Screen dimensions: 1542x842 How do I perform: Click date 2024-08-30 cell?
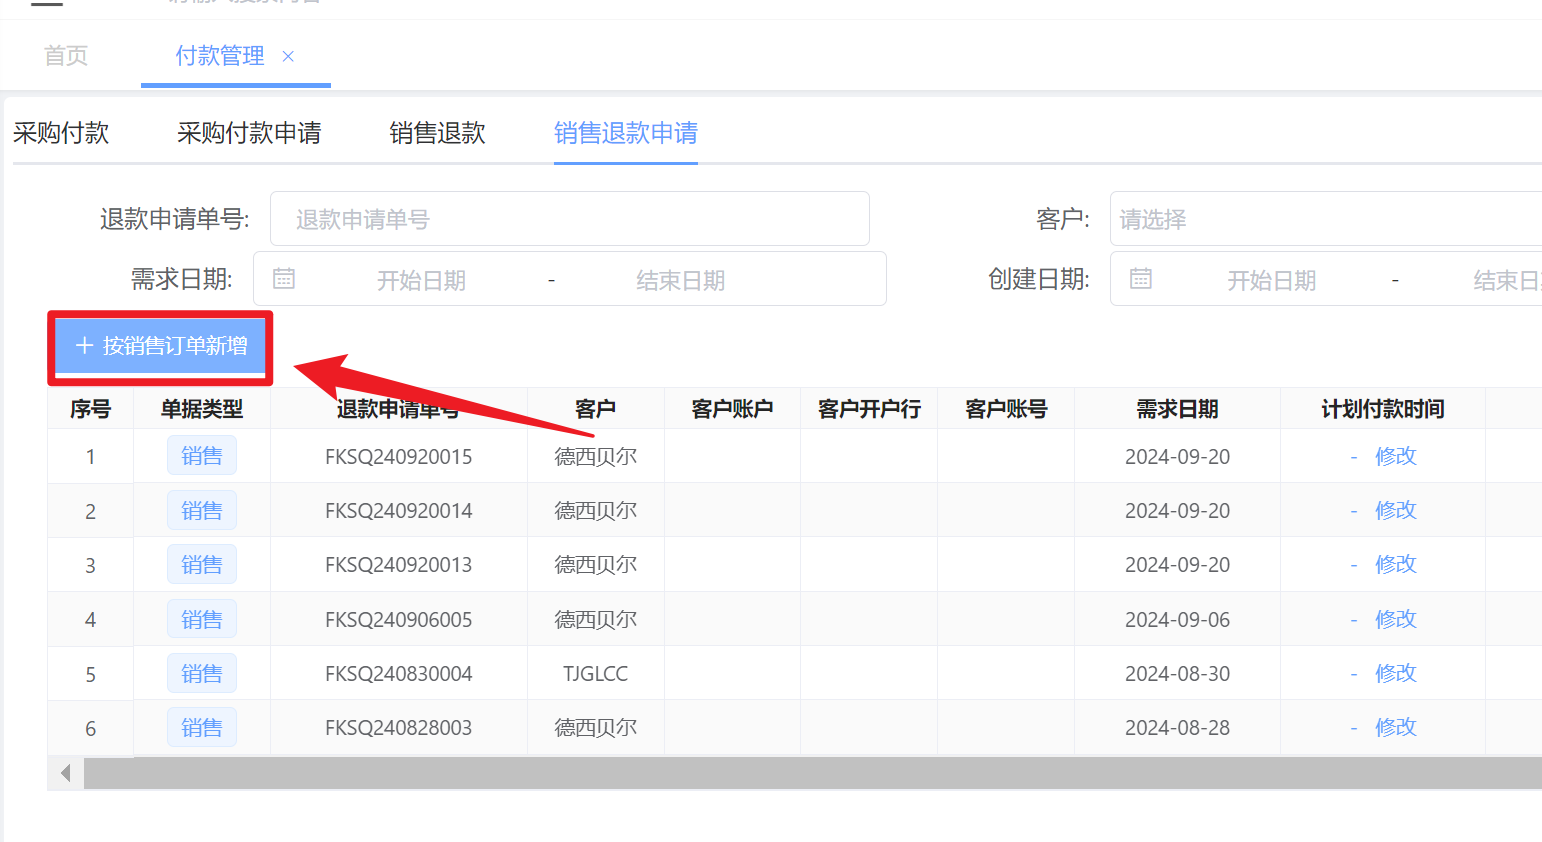coord(1177,674)
